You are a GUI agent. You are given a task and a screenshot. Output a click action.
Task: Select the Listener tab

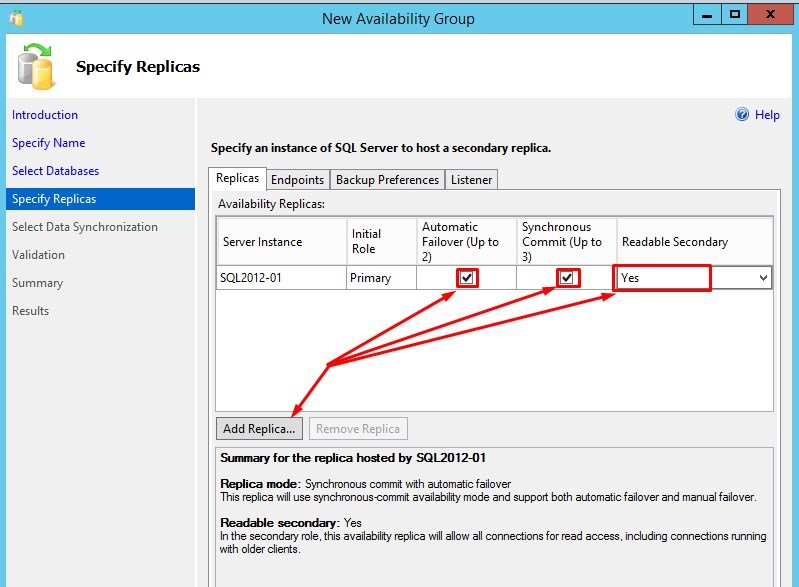point(471,180)
